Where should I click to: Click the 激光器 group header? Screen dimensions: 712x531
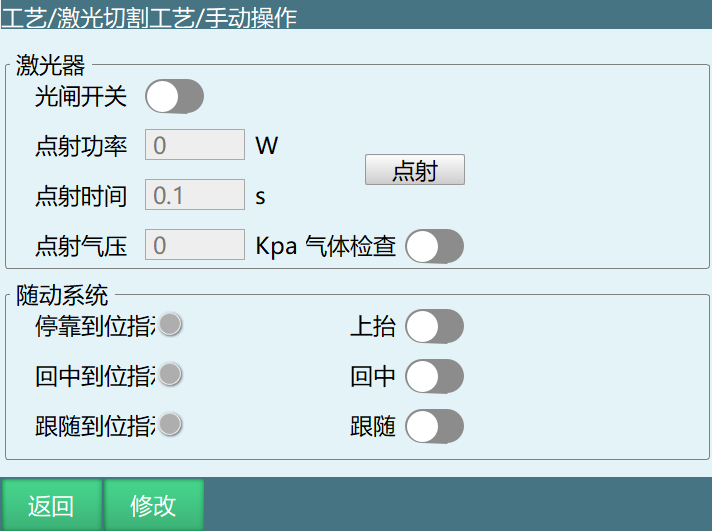tap(51, 67)
